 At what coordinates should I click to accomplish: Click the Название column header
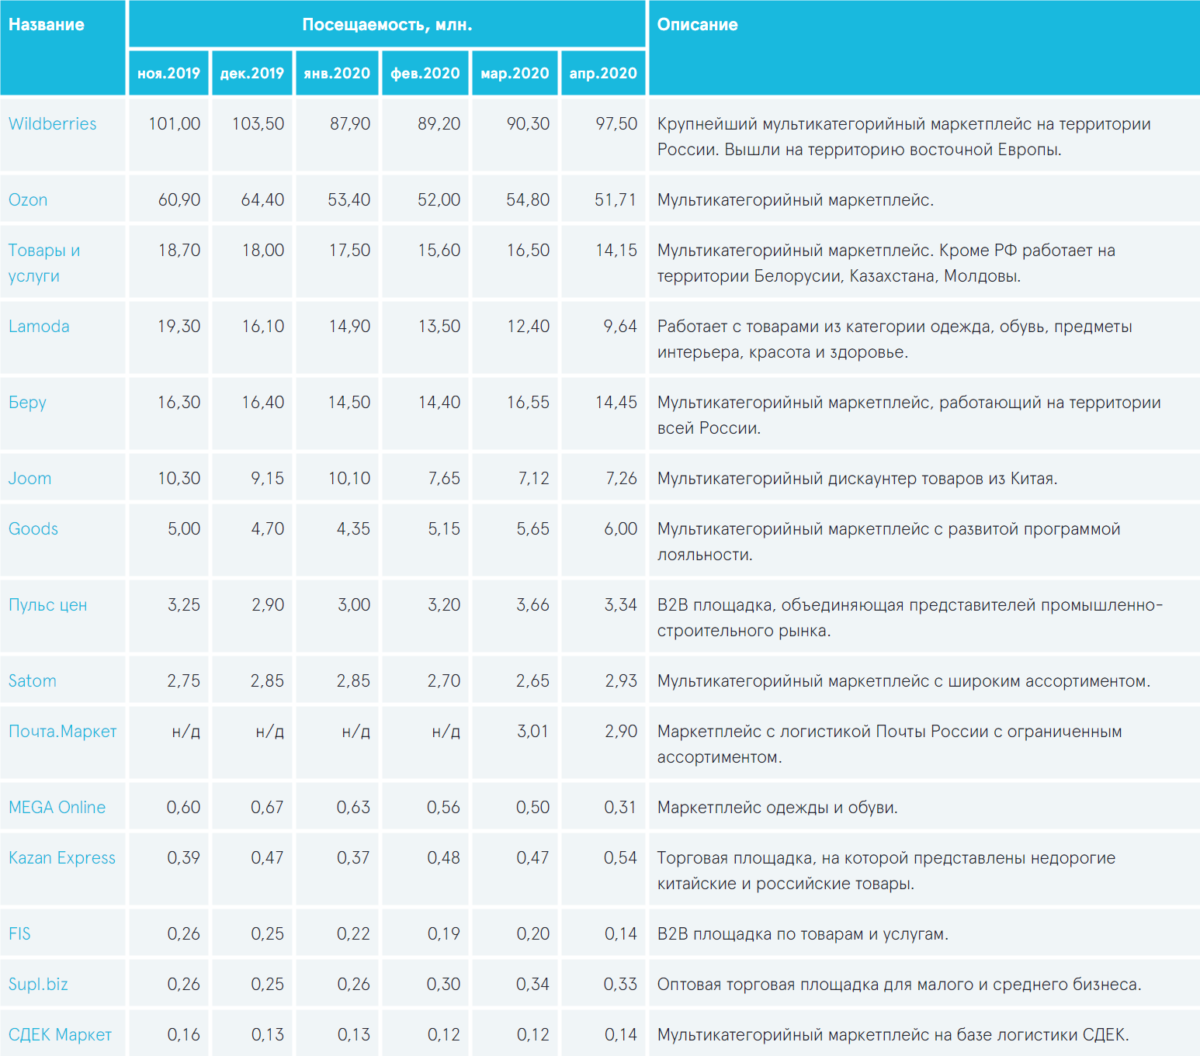(x=46, y=24)
